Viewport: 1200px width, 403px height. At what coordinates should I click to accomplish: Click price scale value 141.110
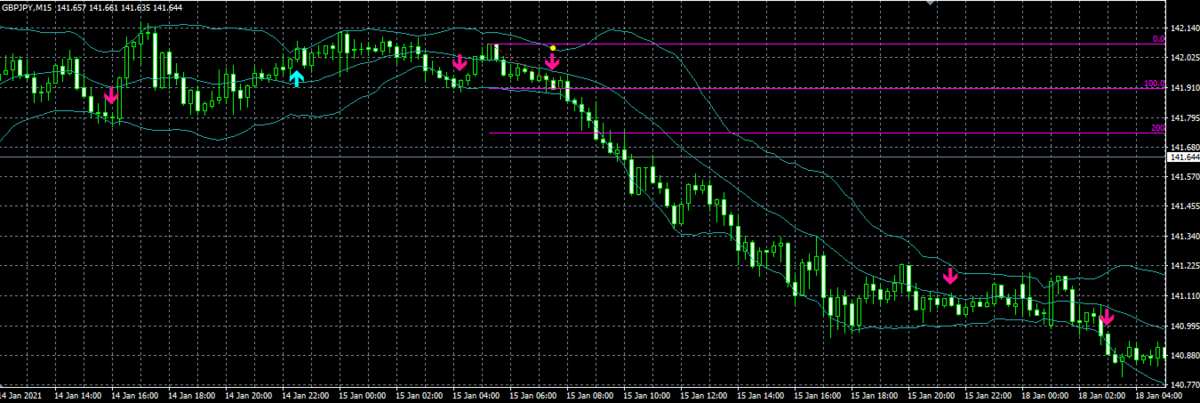1184,296
